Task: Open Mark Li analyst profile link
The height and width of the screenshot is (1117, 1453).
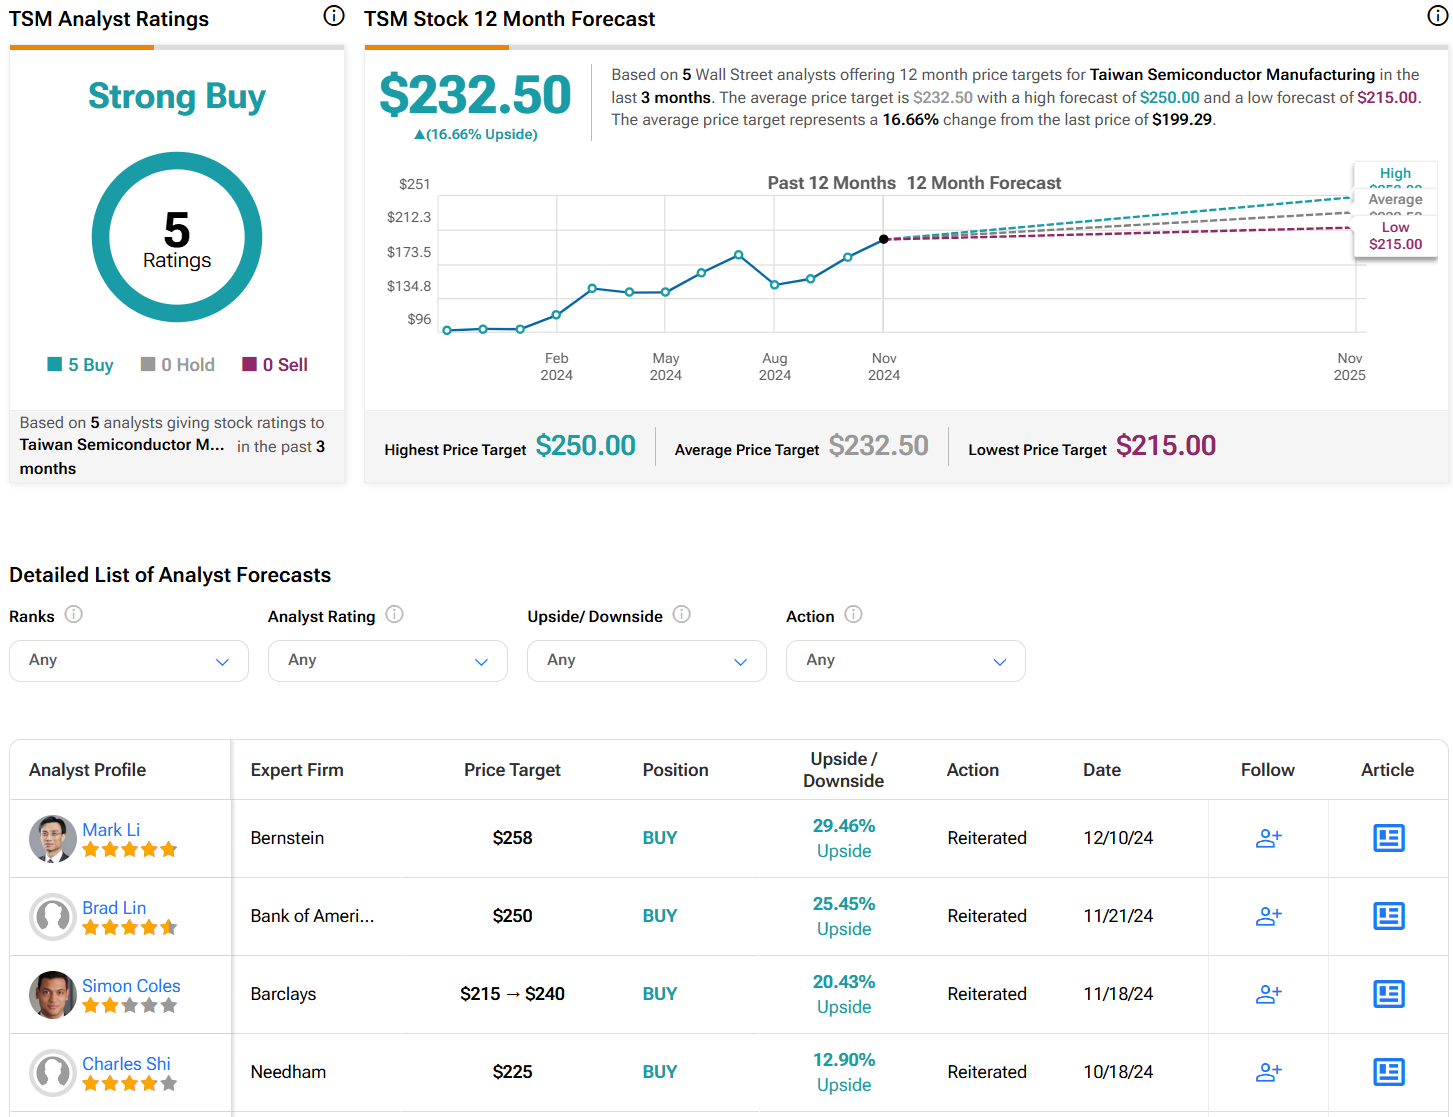Action: [111, 830]
